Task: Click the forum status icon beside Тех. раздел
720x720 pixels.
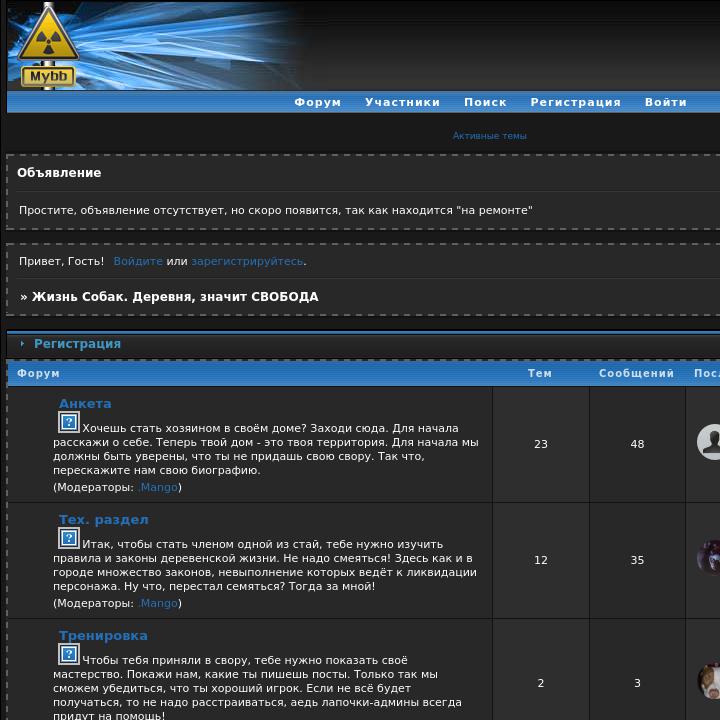Action: (x=69, y=538)
